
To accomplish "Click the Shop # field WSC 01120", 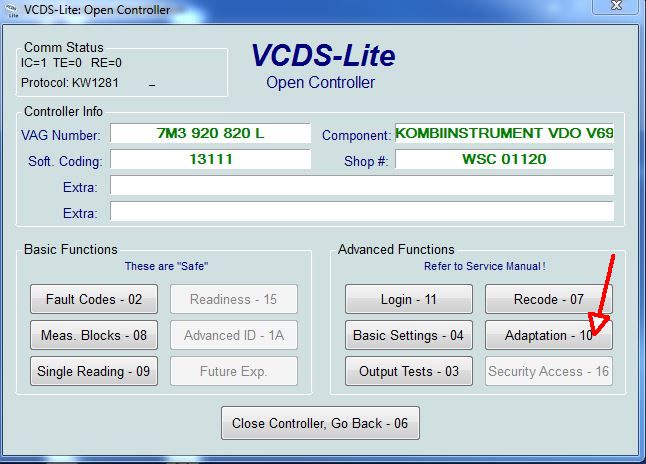I will (x=504, y=159).
